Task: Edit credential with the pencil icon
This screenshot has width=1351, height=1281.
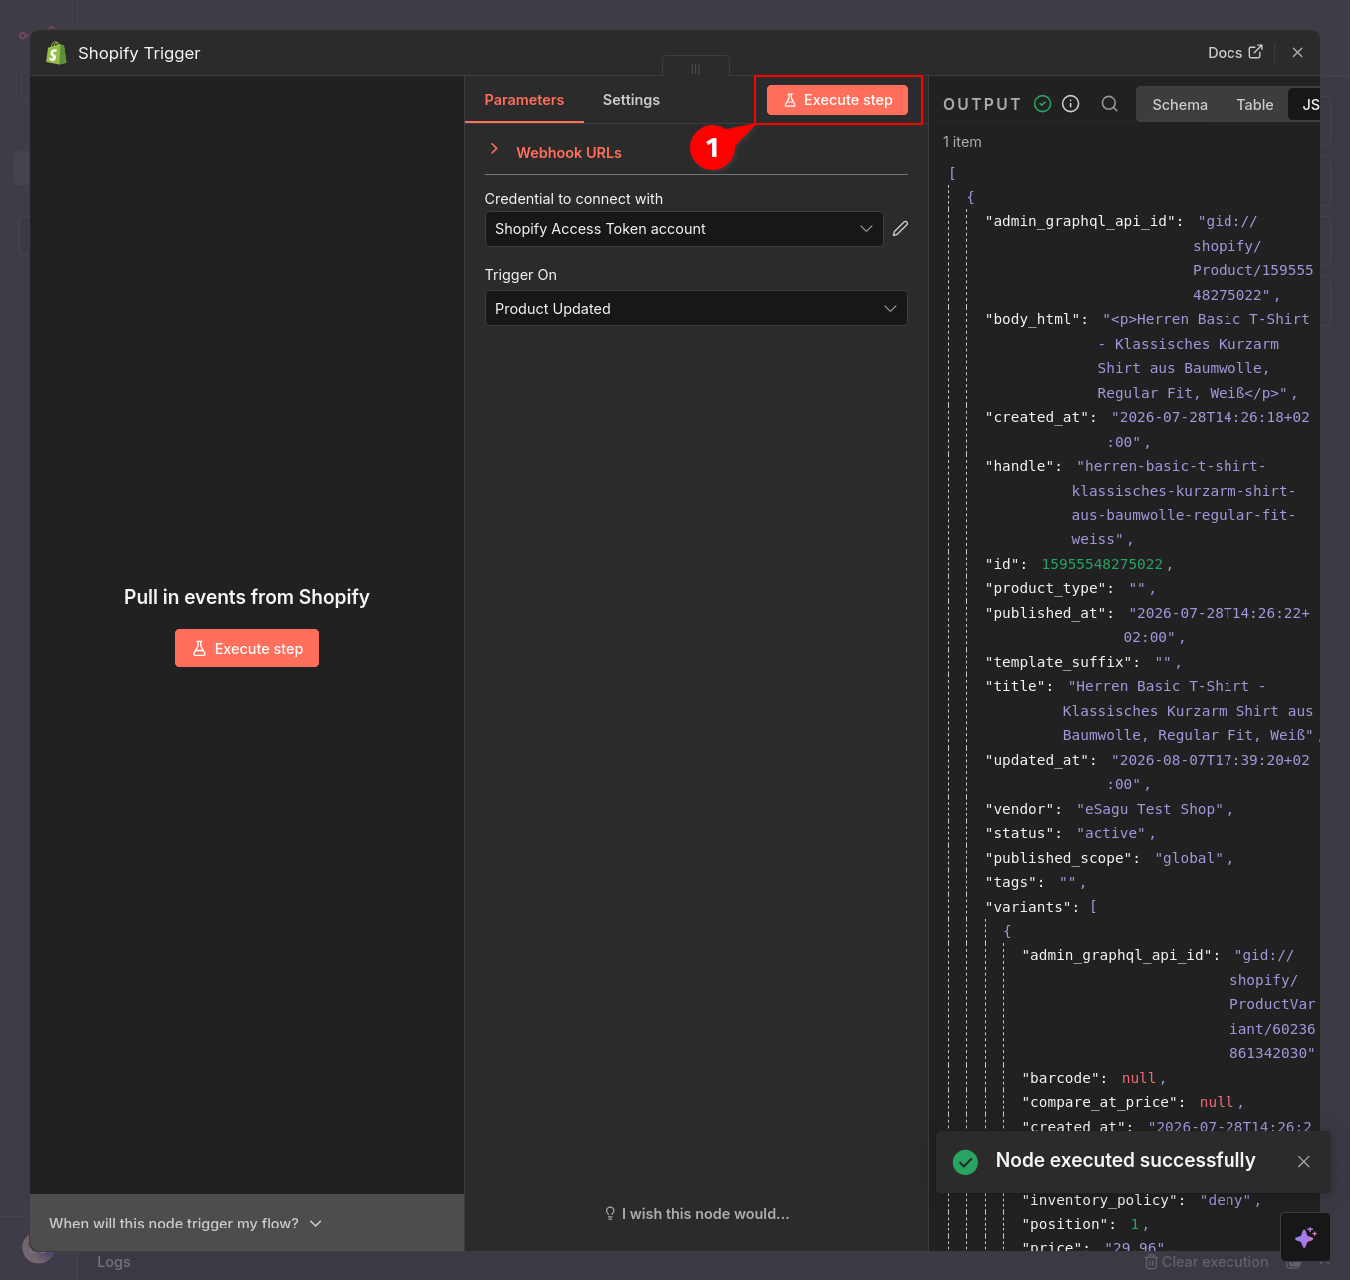Action: pos(900,229)
